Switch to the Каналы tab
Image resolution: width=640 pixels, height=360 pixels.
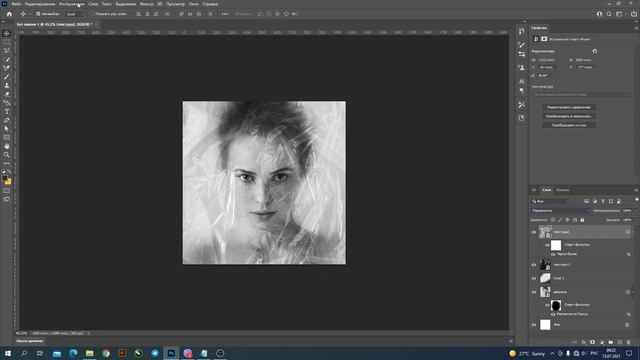(x=562, y=190)
